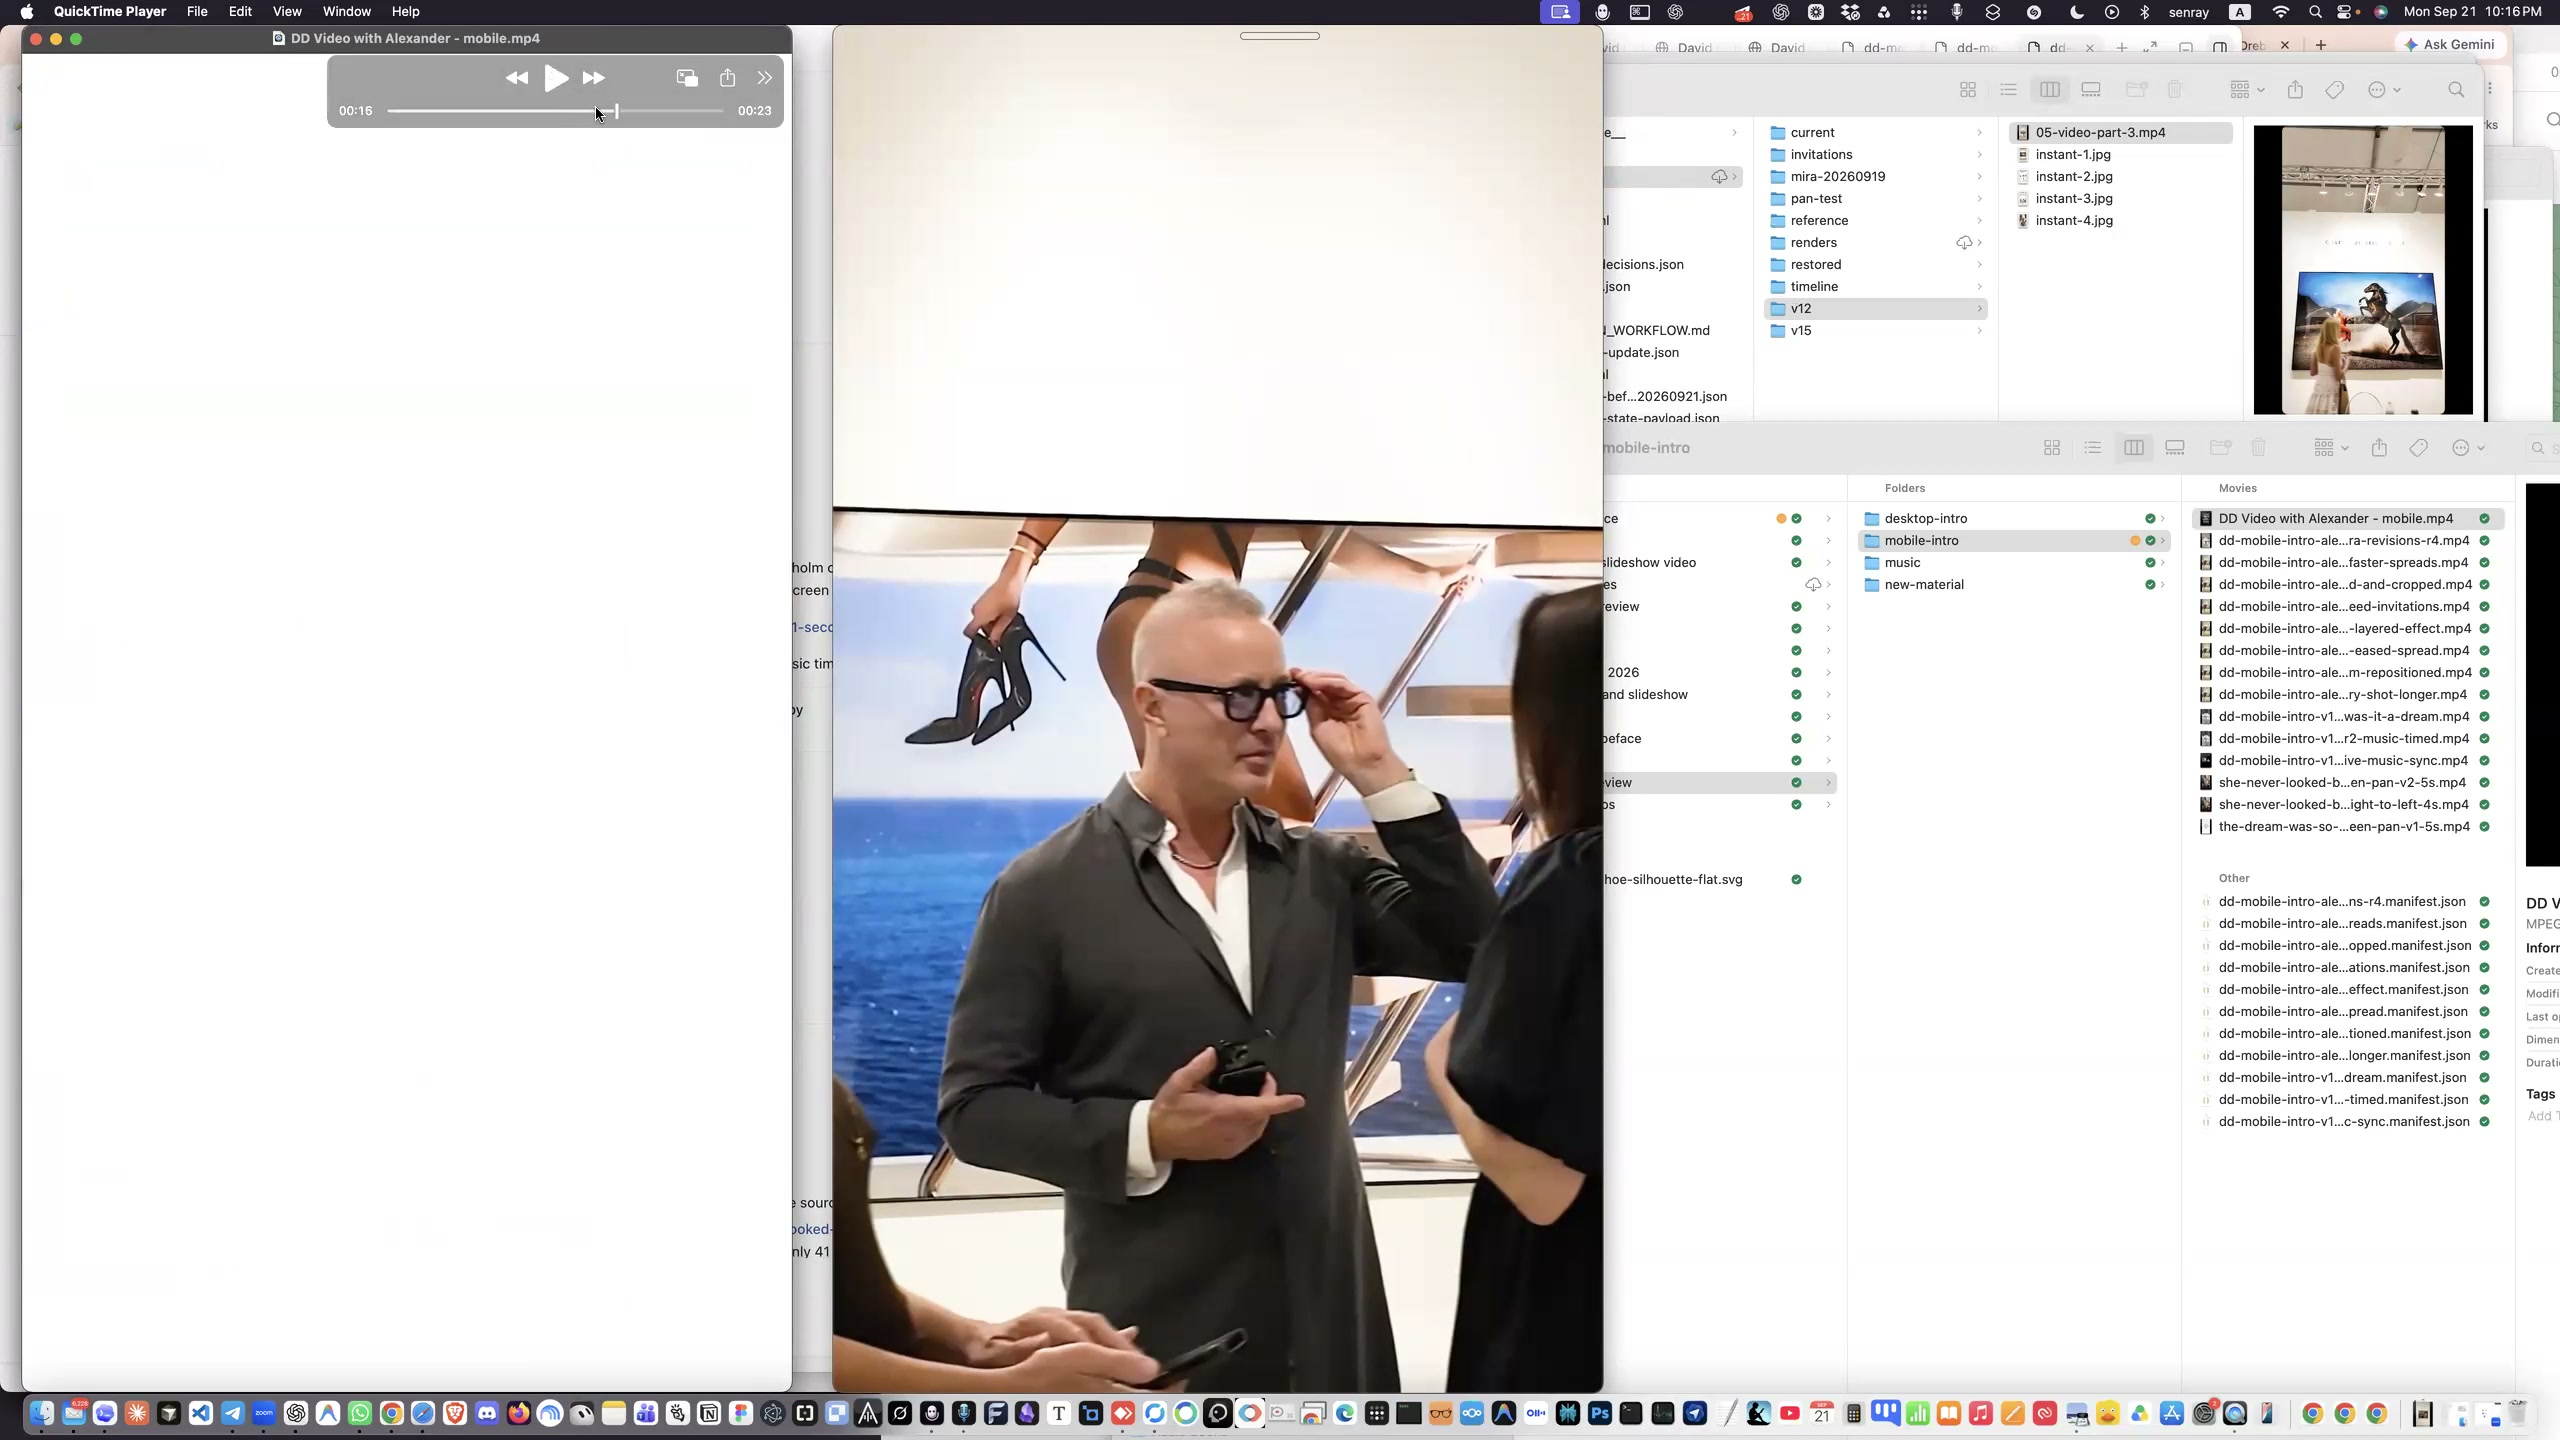This screenshot has width=2560, height=1440.
Task: Select the music folder
Action: click(x=2014, y=563)
